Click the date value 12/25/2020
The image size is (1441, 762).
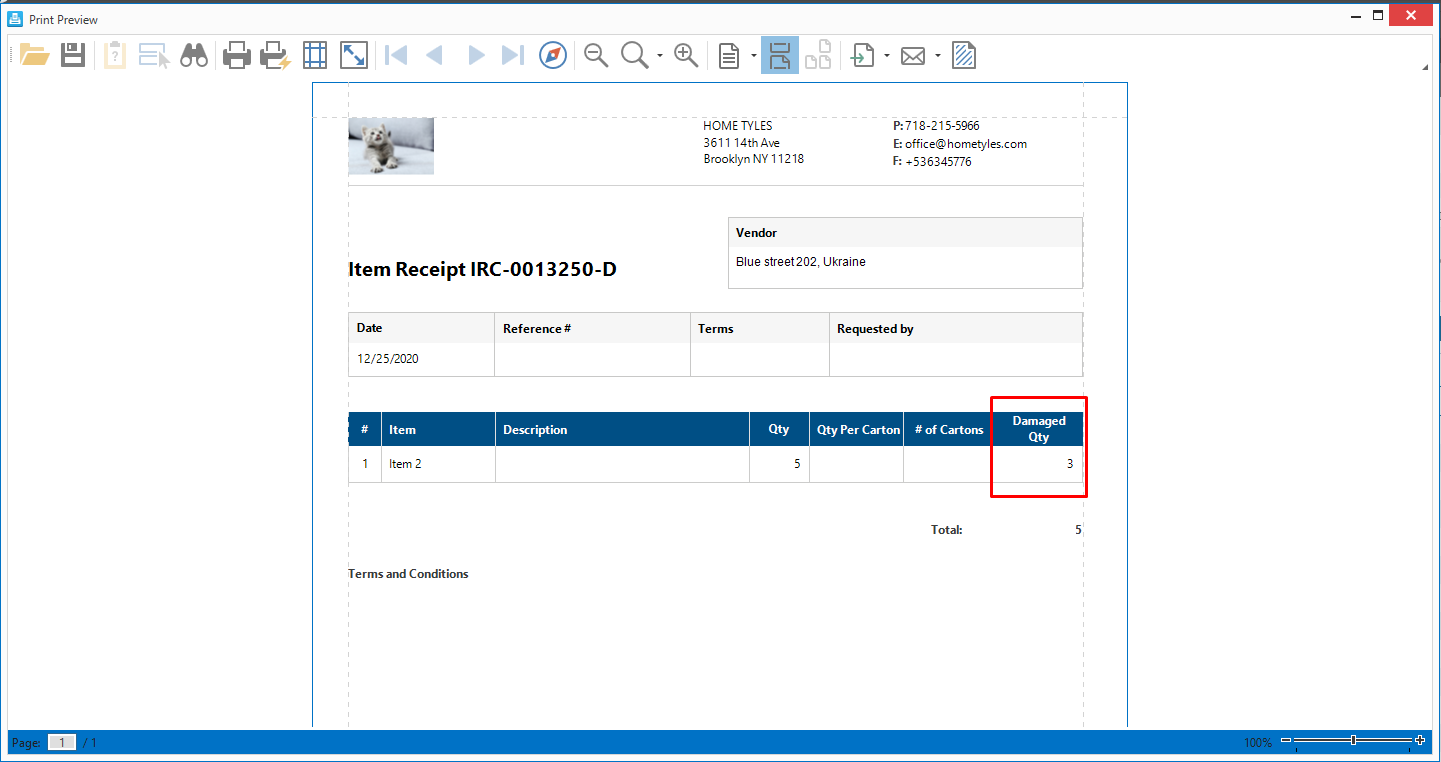(x=388, y=358)
